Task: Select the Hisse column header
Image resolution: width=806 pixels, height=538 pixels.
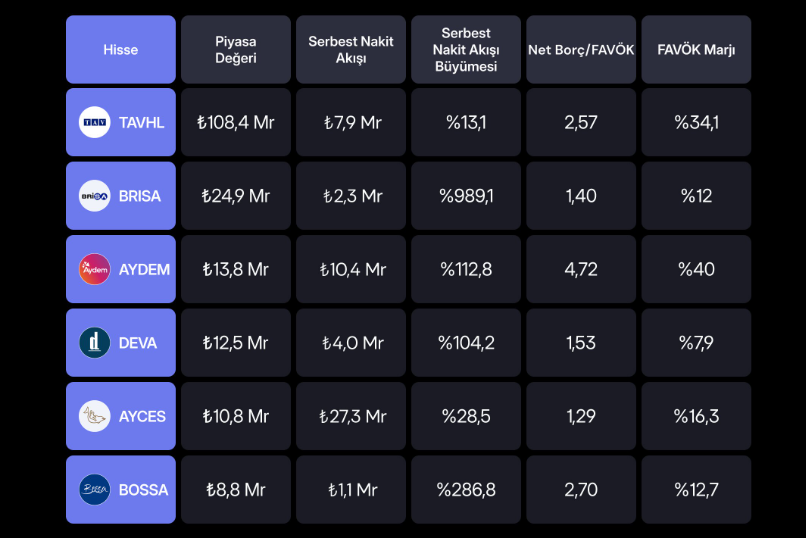Action: point(121,49)
